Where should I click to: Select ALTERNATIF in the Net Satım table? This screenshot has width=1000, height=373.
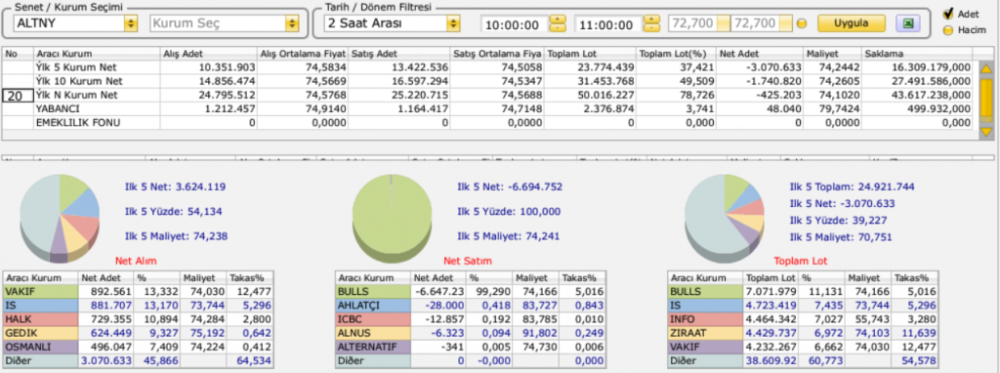pyautogui.click(x=471, y=347)
